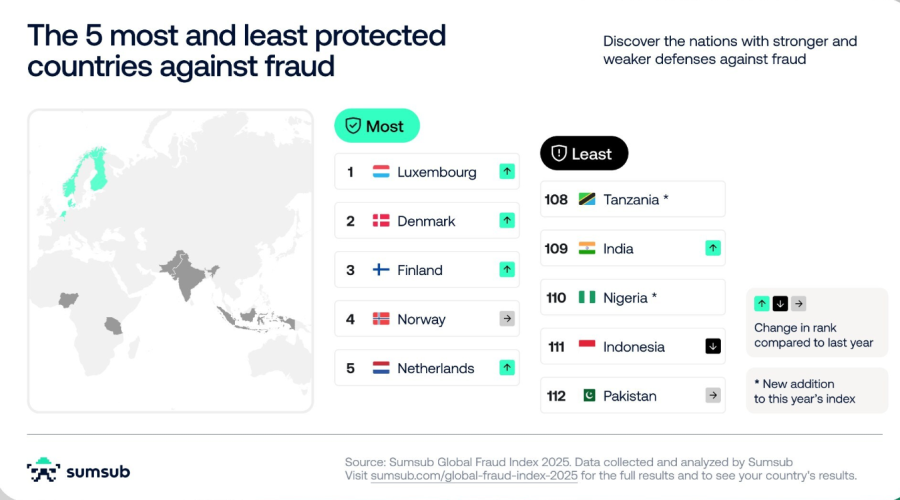Select the Most protected tab
This screenshot has height=500, width=900.
tap(376, 126)
